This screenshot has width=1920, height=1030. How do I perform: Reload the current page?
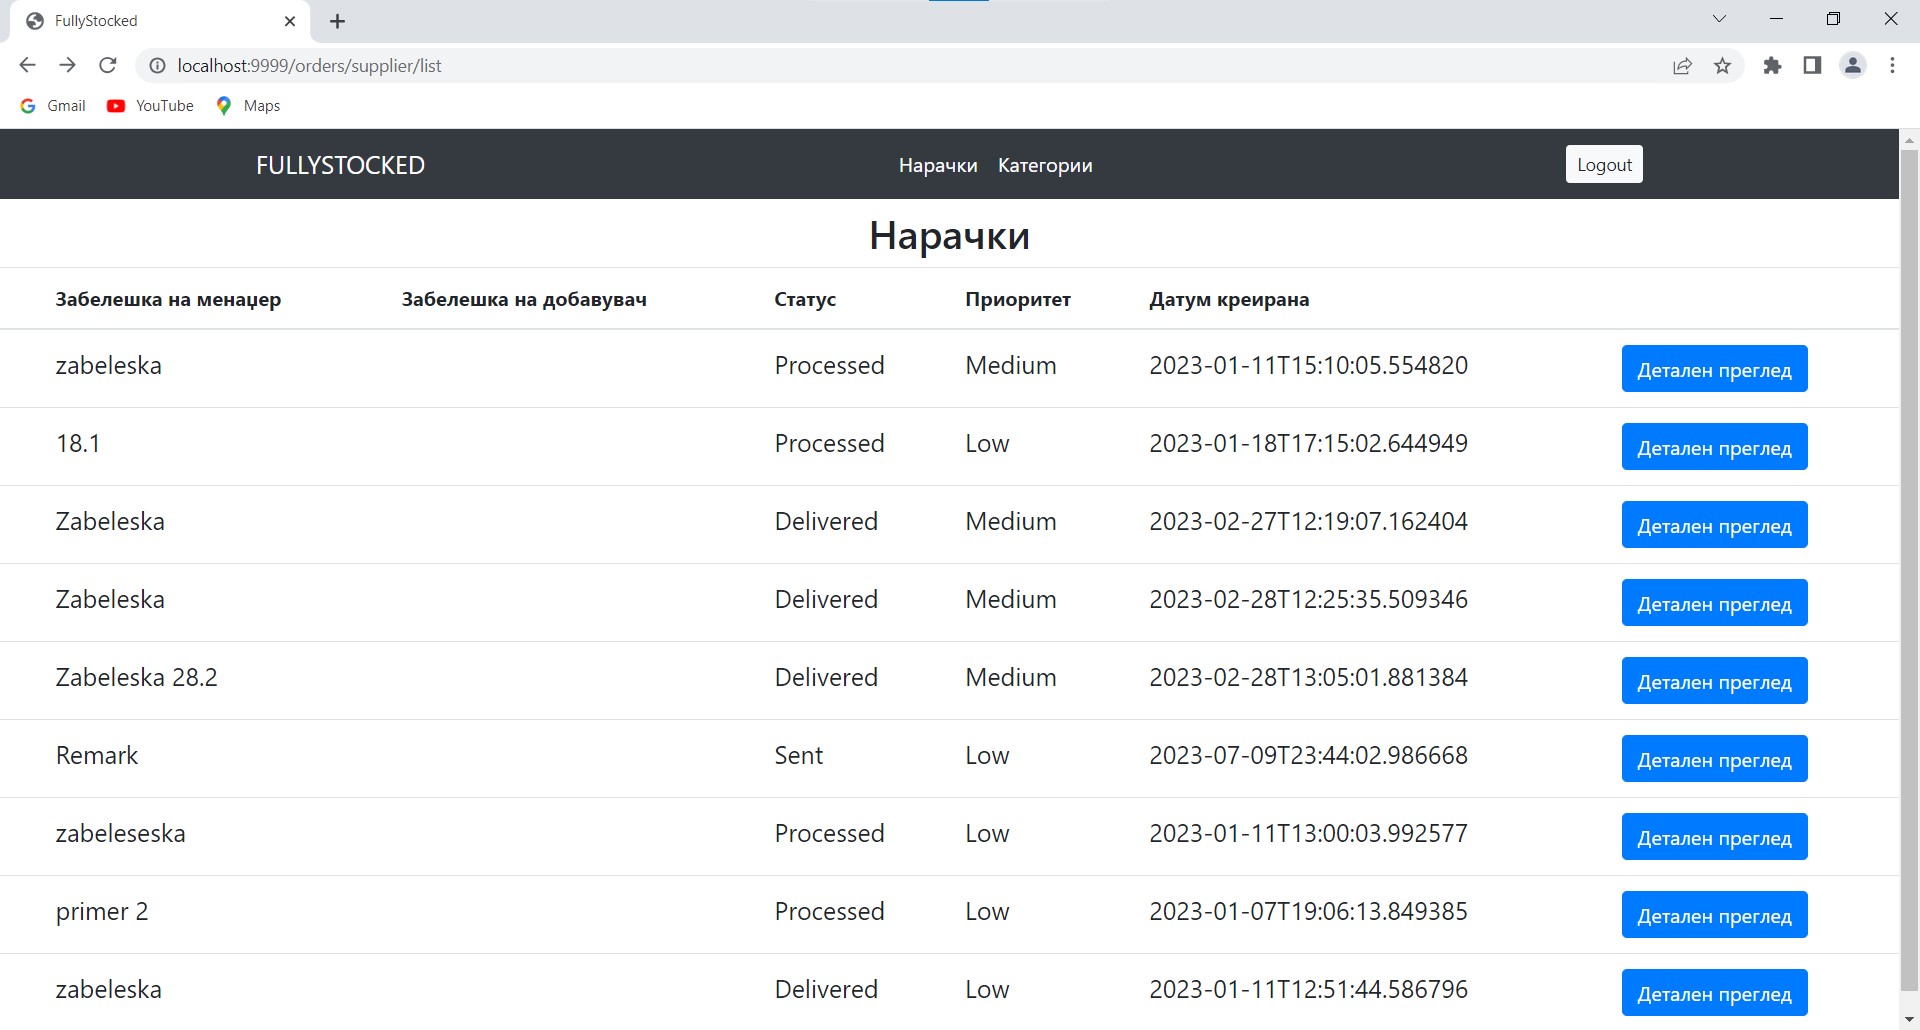pos(108,65)
